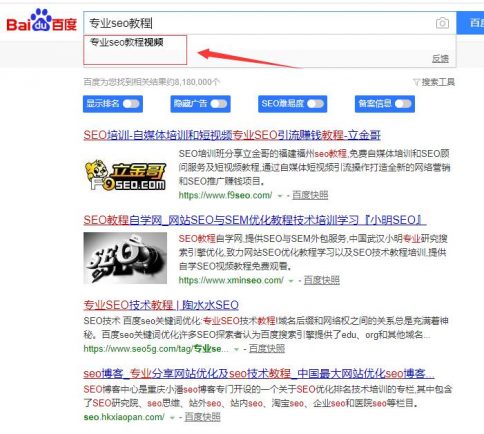
Task: Open URL https://www.seo5g.com/tag/
Action: pos(156,349)
